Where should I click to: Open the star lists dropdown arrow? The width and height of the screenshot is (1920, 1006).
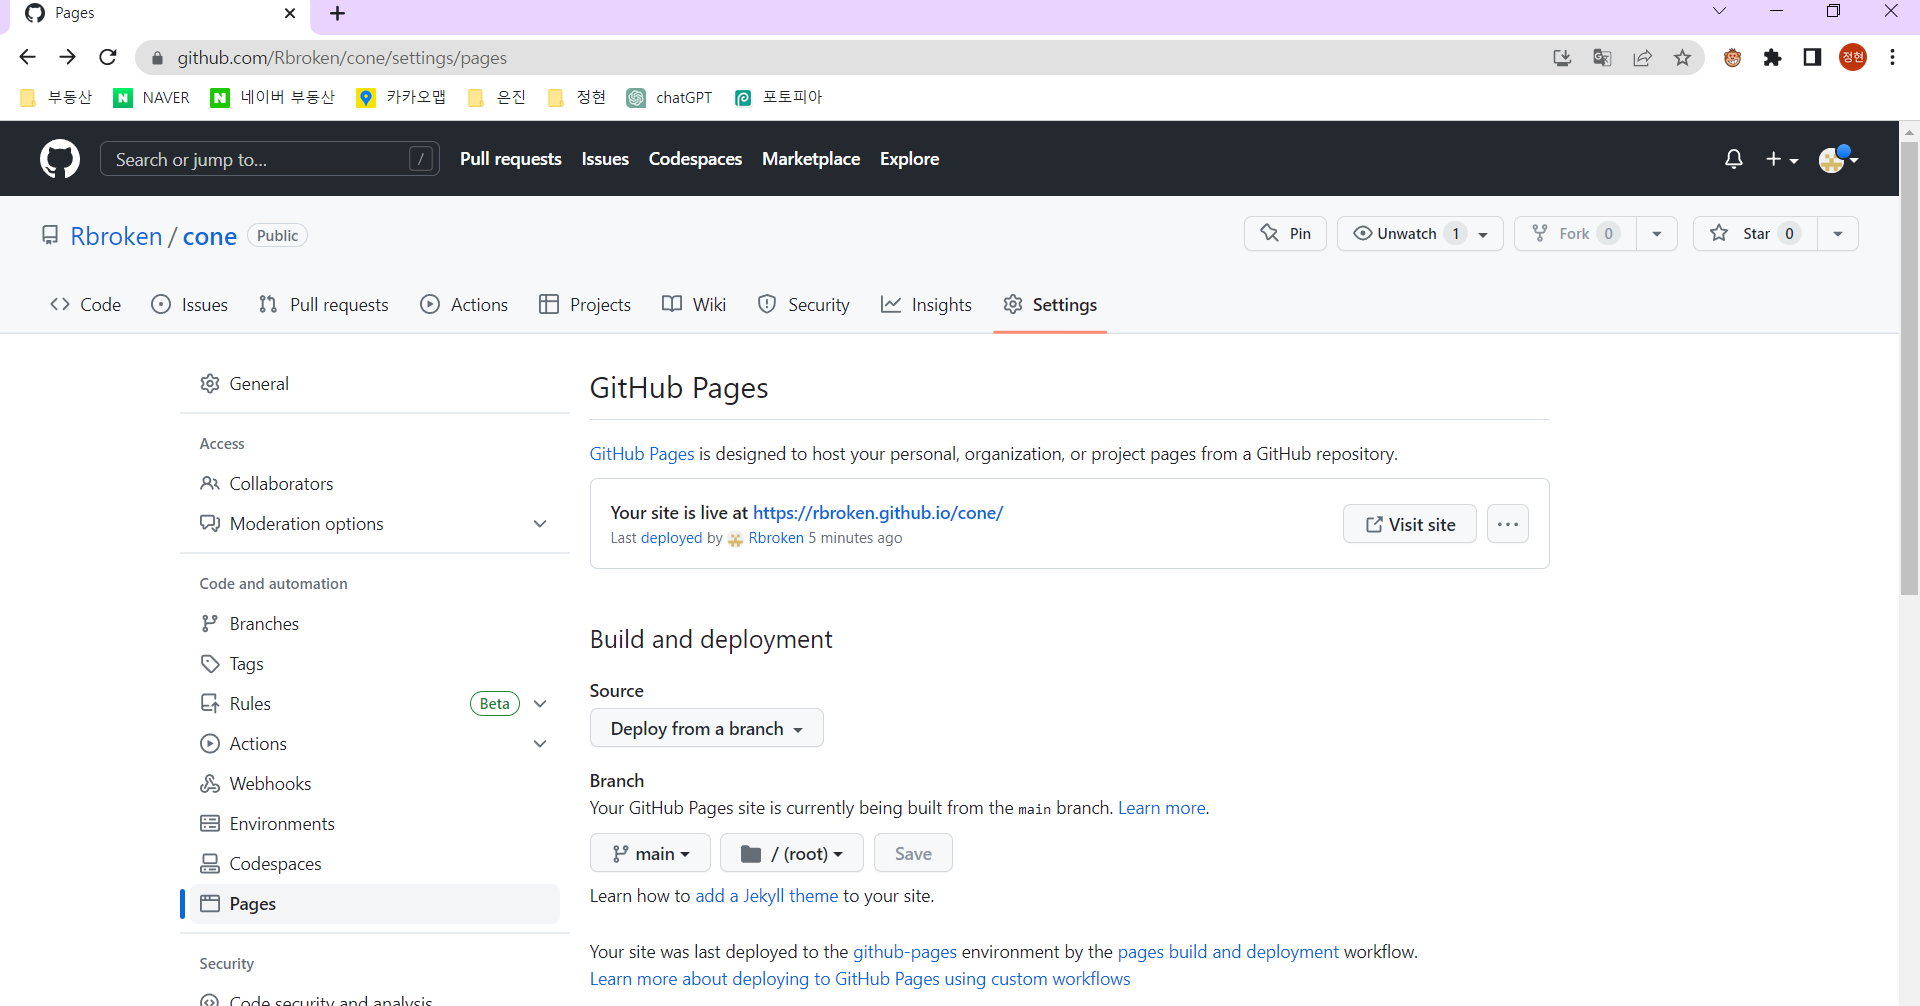[x=1838, y=234]
